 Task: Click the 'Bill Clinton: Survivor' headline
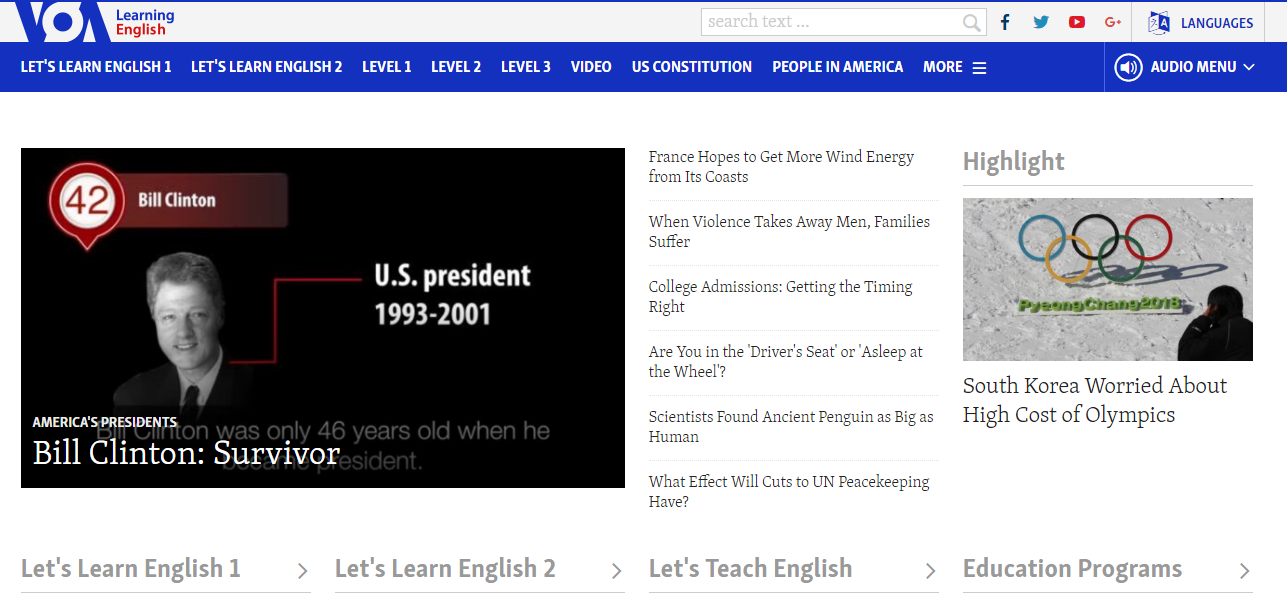pyautogui.click(x=187, y=453)
